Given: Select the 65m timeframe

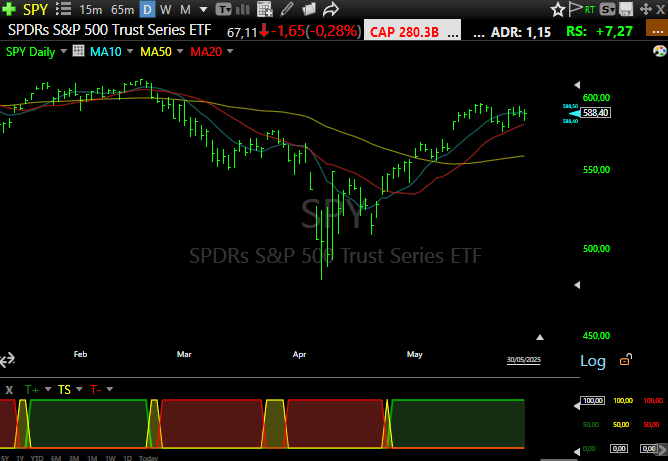Looking at the screenshot, I should point(122,9).
